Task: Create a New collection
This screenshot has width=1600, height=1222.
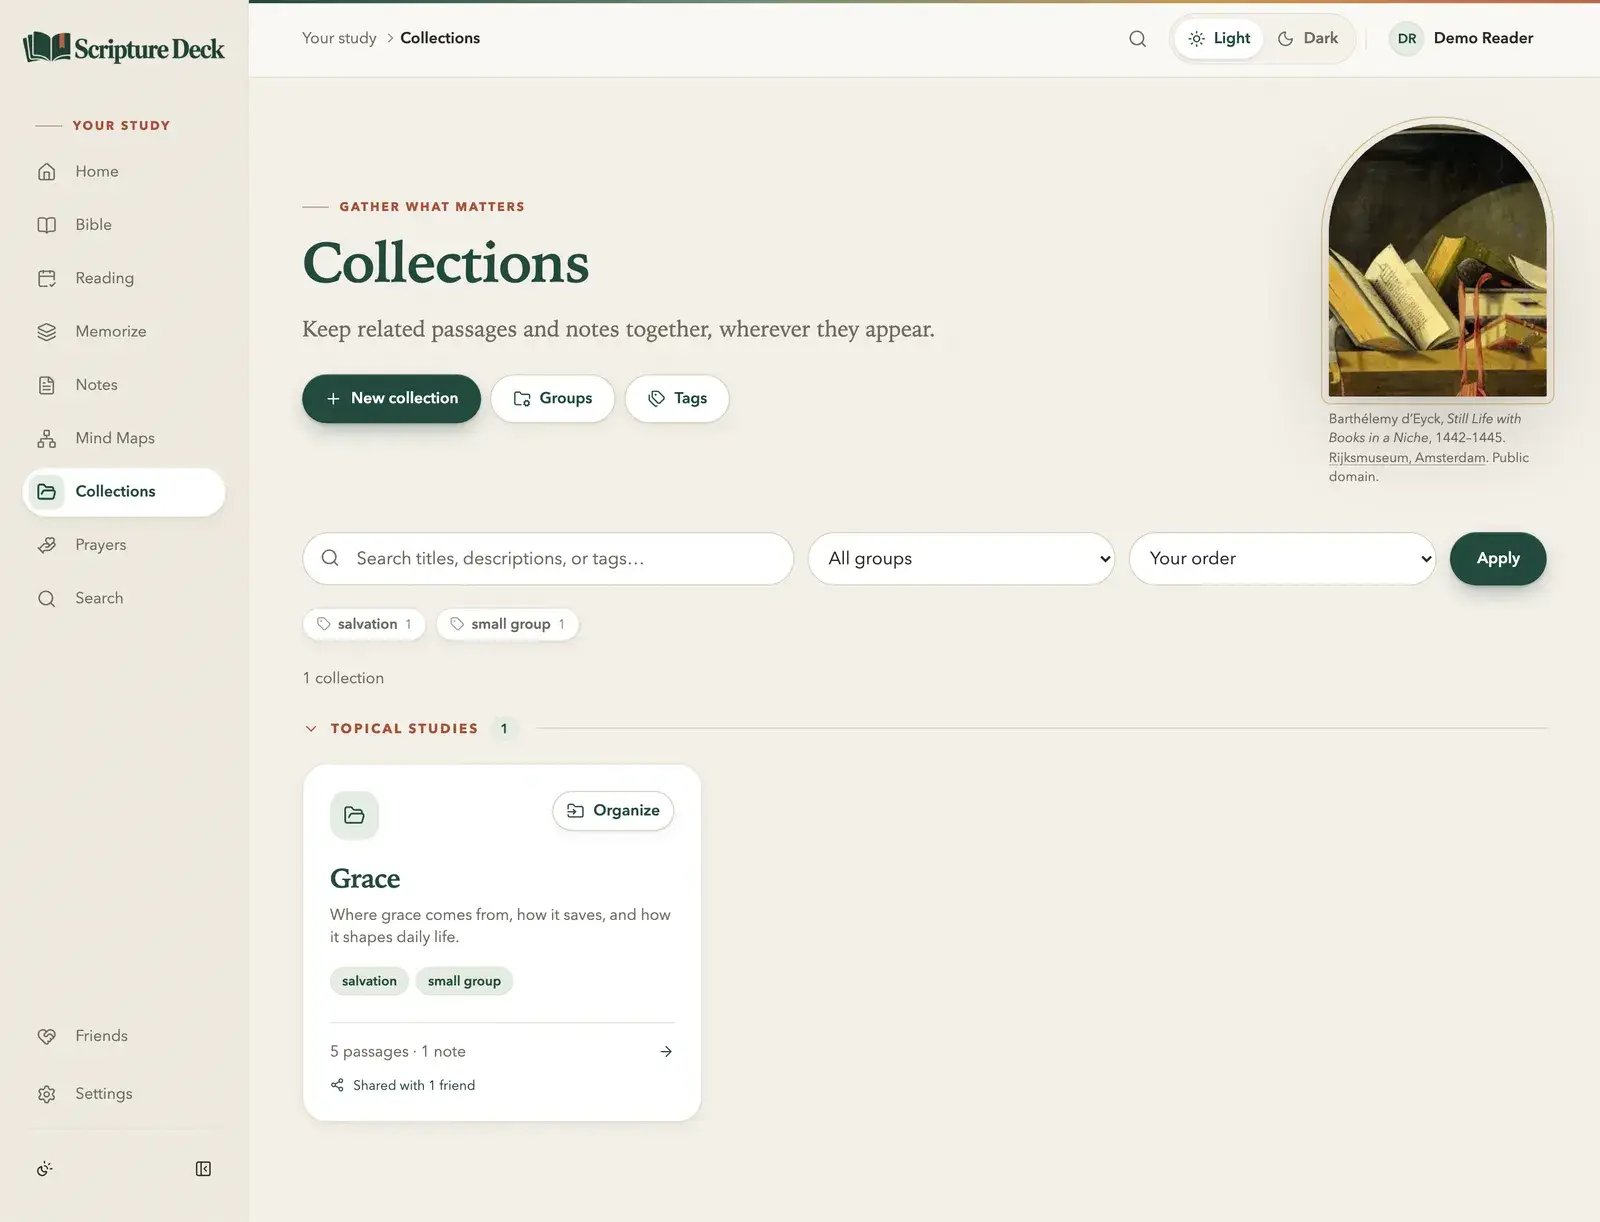Action: click(391, 398)
